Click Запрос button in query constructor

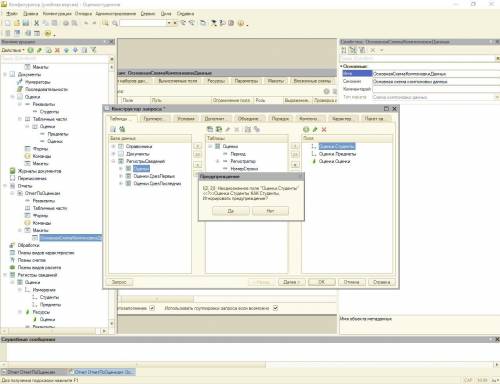click(119, 282)
